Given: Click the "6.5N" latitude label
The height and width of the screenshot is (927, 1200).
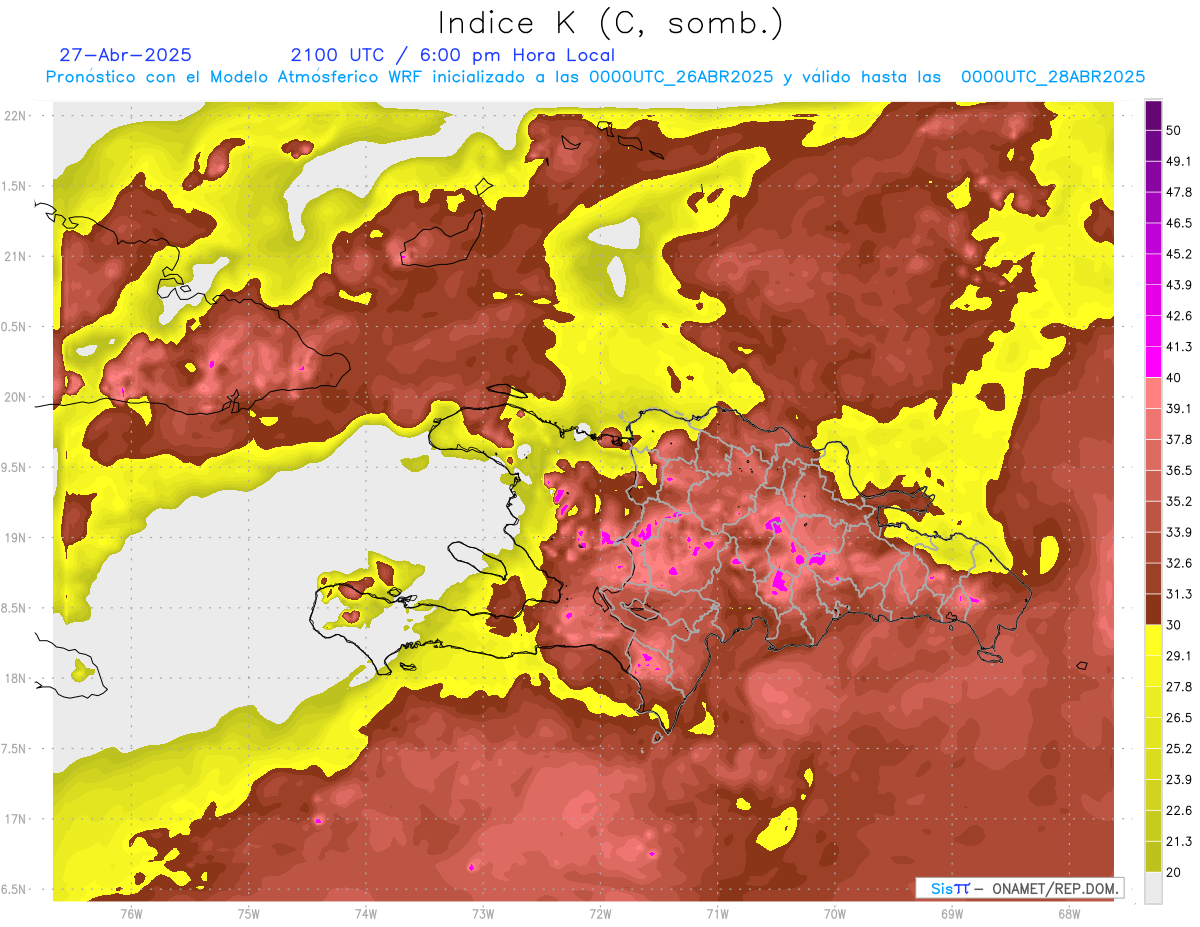Looking at the screenshot, I should 15,890.
